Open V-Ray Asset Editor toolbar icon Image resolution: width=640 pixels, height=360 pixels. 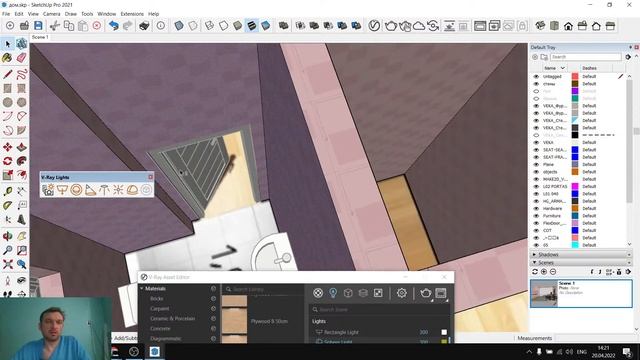(374, 26)
